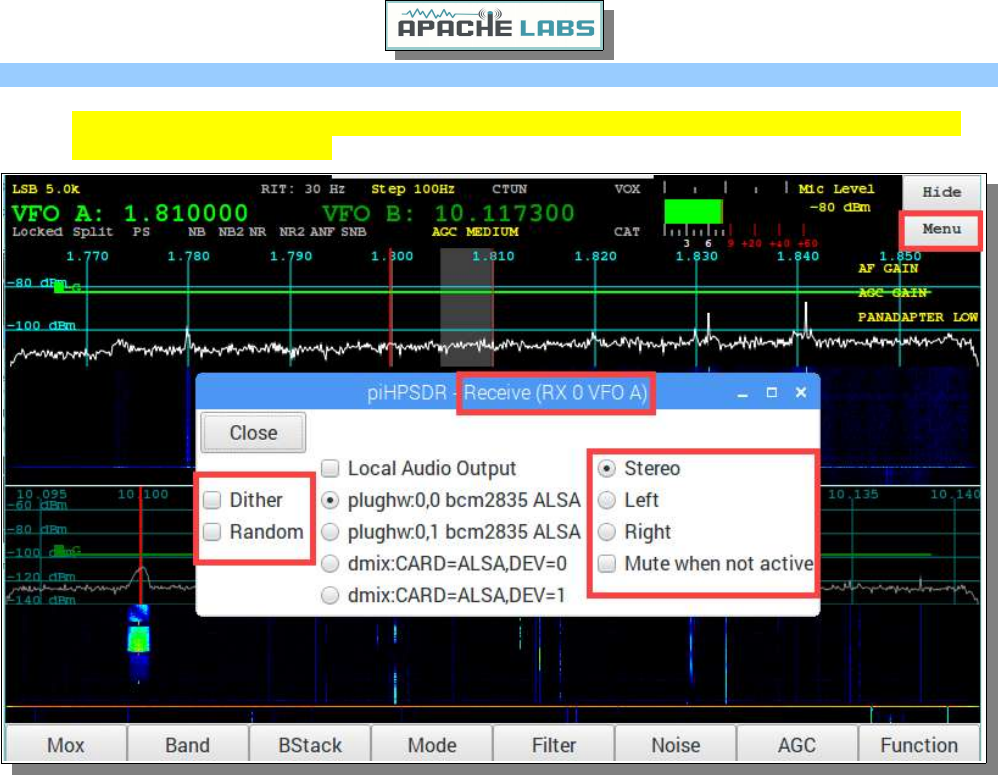Minimize the piHPSDR Receive dialog
The width and height of the screenshot is (998, 775).
[x=742, y=393]
